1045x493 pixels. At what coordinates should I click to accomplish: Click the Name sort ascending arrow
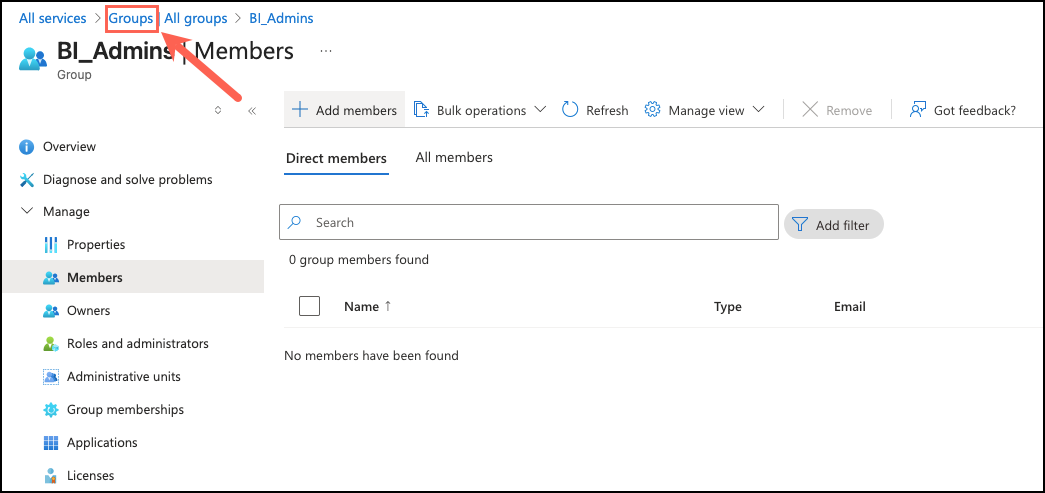click(x=388, y=306)
